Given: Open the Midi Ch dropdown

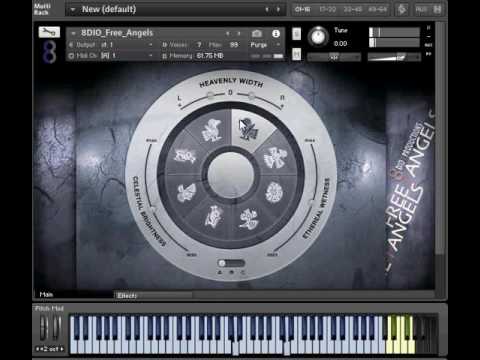Looking at the screenshot, I should (x=151, y=55).
